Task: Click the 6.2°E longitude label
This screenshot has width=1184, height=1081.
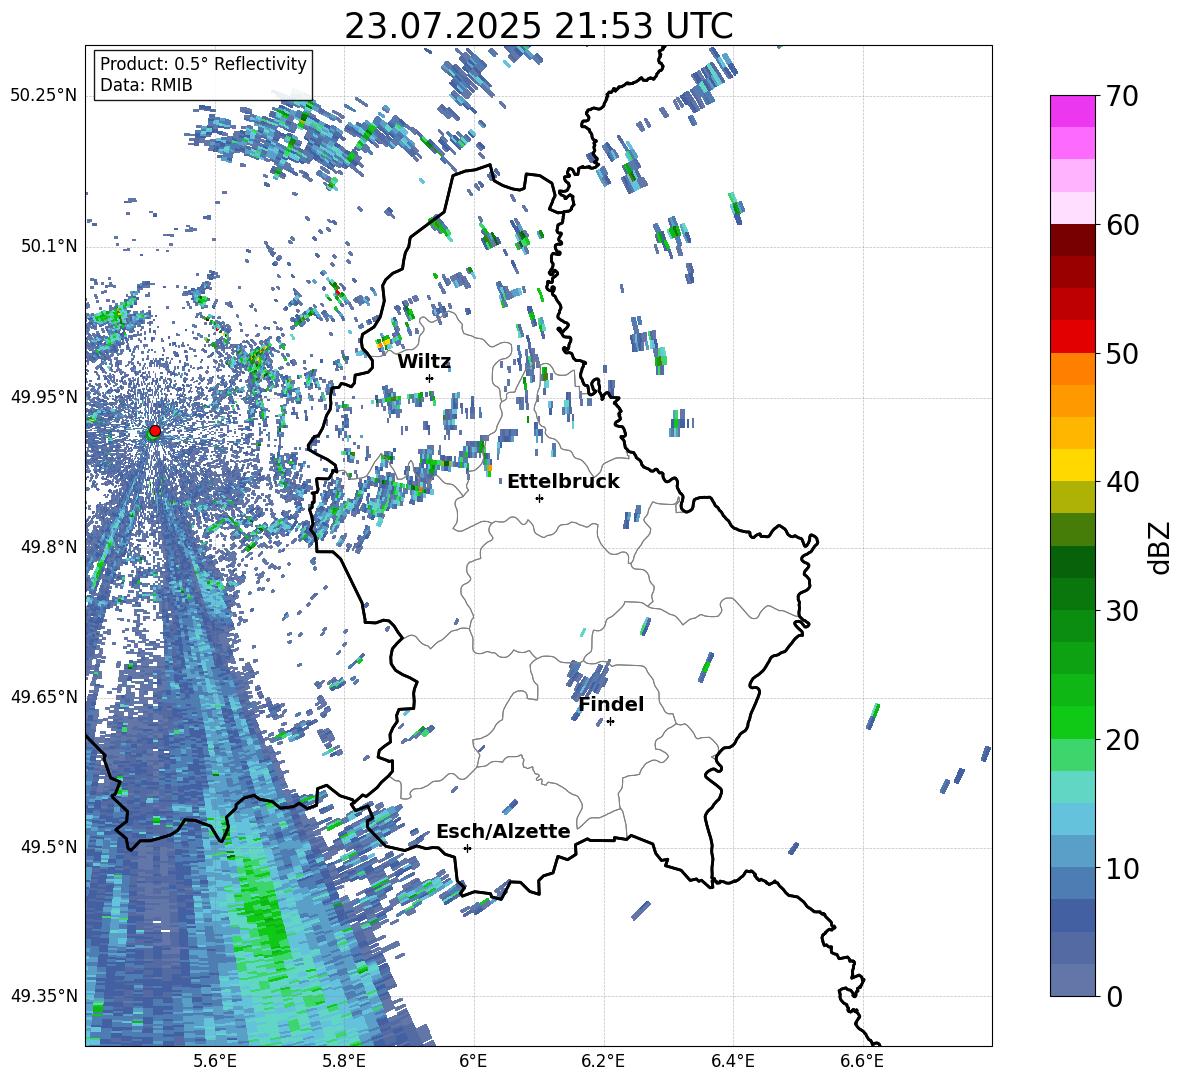Action: point(603,1061)
